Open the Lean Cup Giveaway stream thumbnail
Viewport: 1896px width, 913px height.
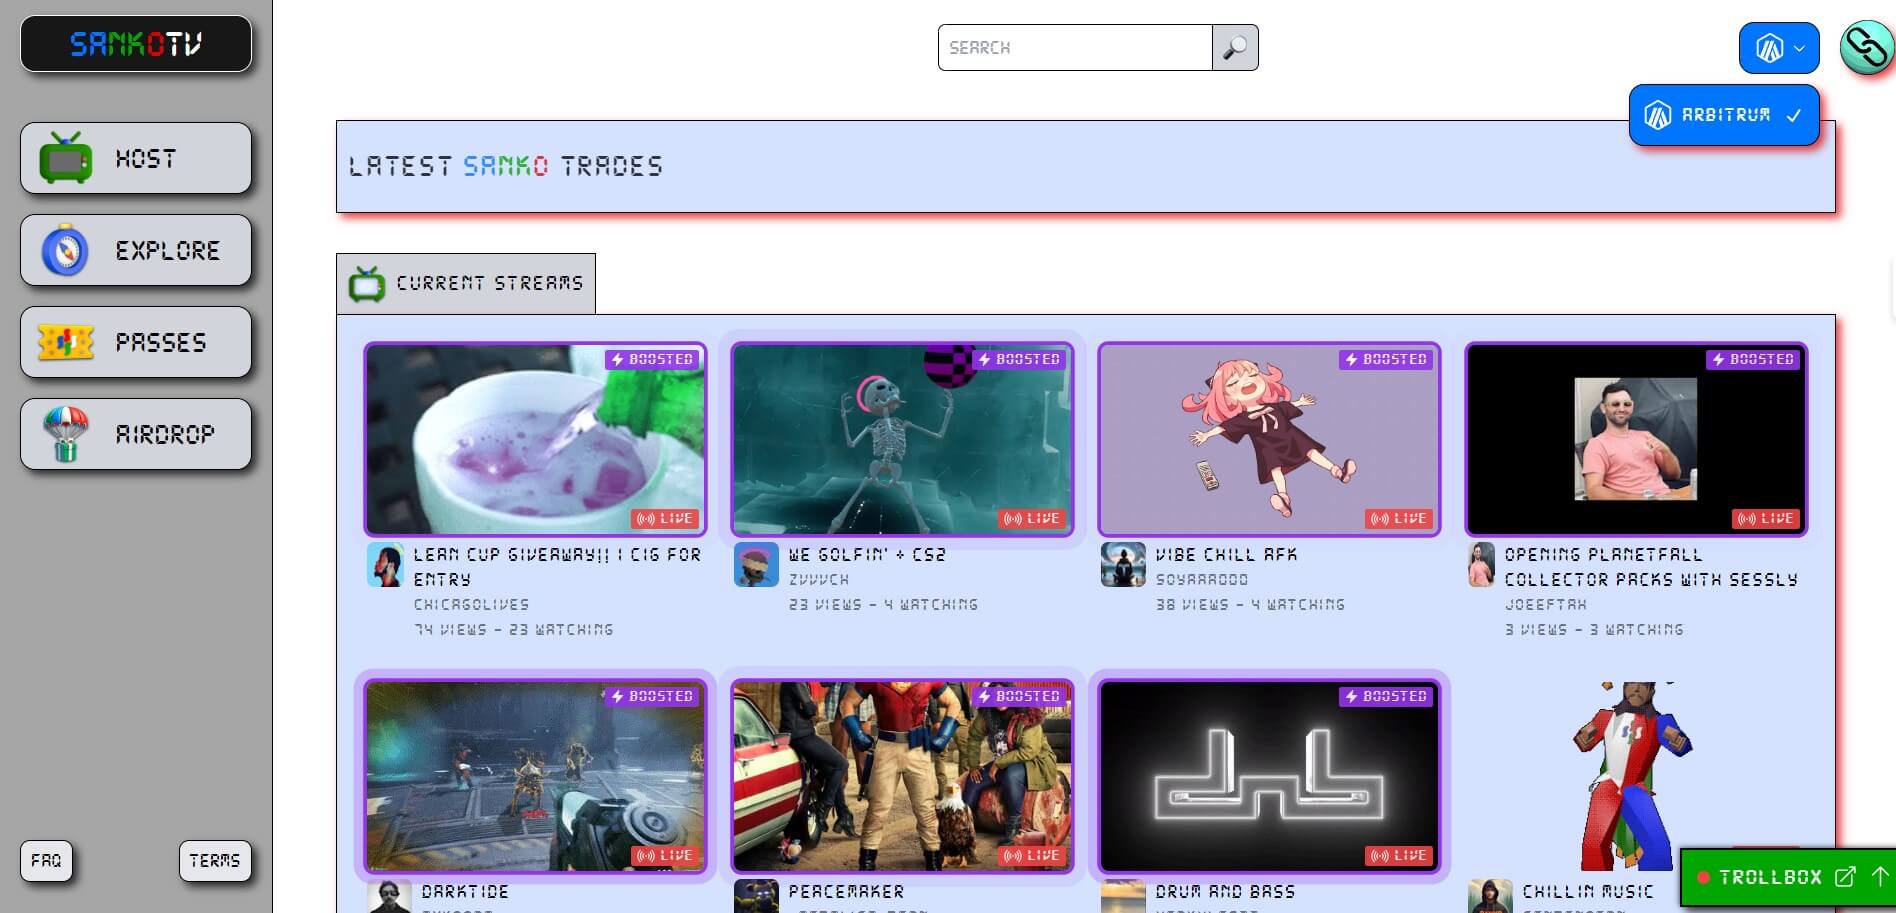pos(536,439)
